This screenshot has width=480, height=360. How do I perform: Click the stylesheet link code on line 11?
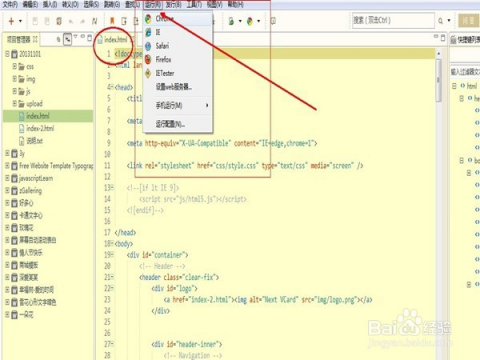(245, 165)
